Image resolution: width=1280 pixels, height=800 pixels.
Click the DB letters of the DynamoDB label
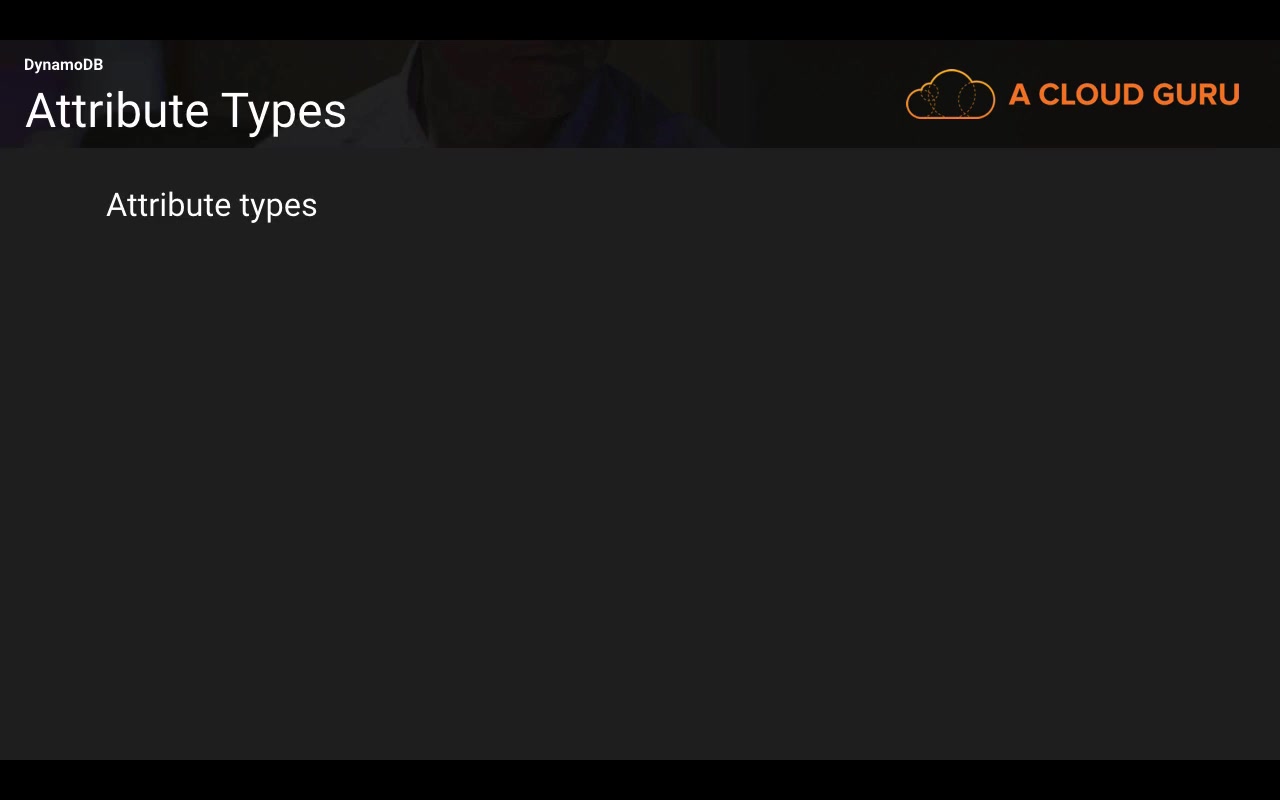point(92,65)
